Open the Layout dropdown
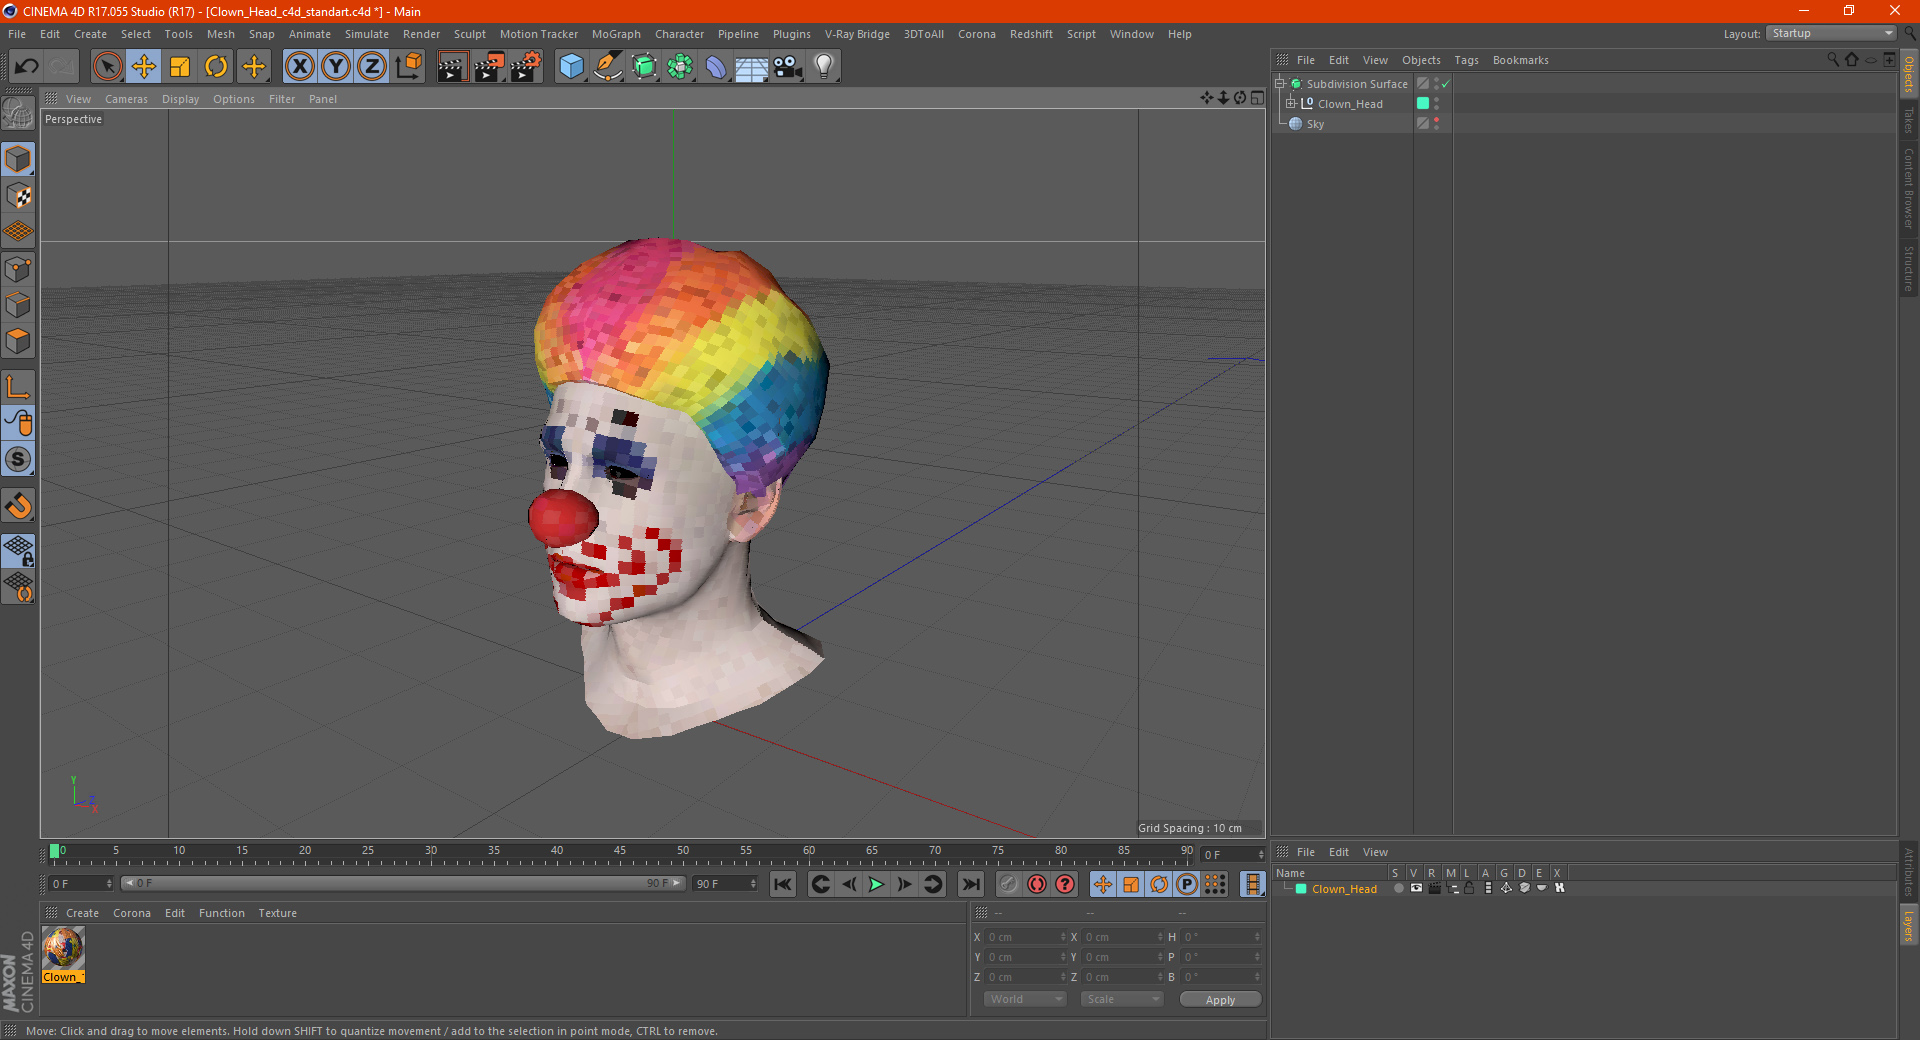The height and width of the screenshot is (1040, 1920). (x=1831, y=33)
